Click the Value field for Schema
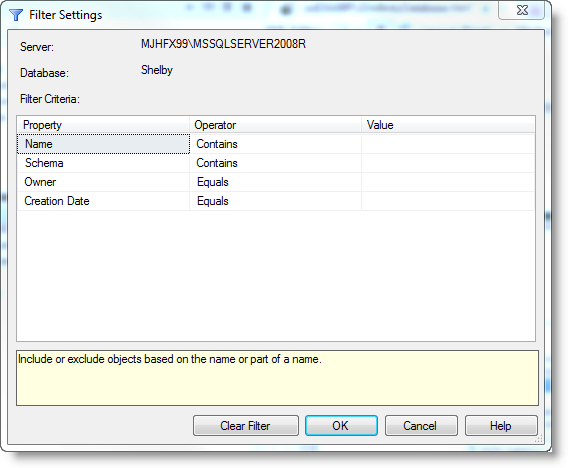568x468 pixels. [x=448, y=163]
